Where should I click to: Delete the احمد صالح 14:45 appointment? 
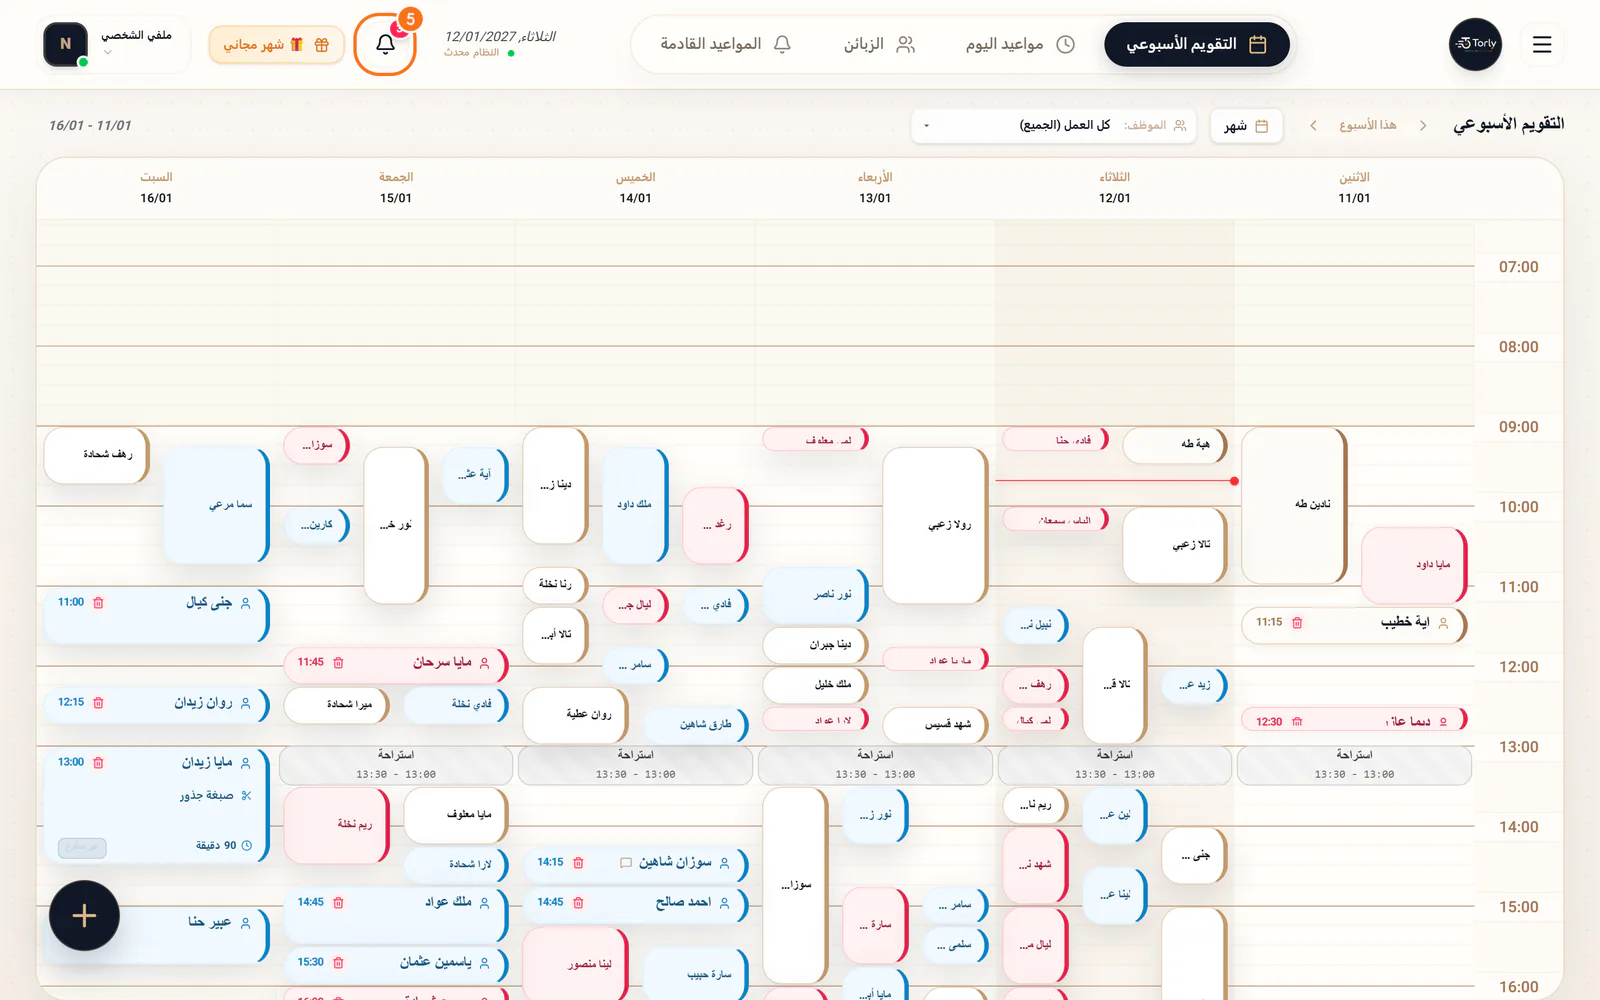[578, 902]
